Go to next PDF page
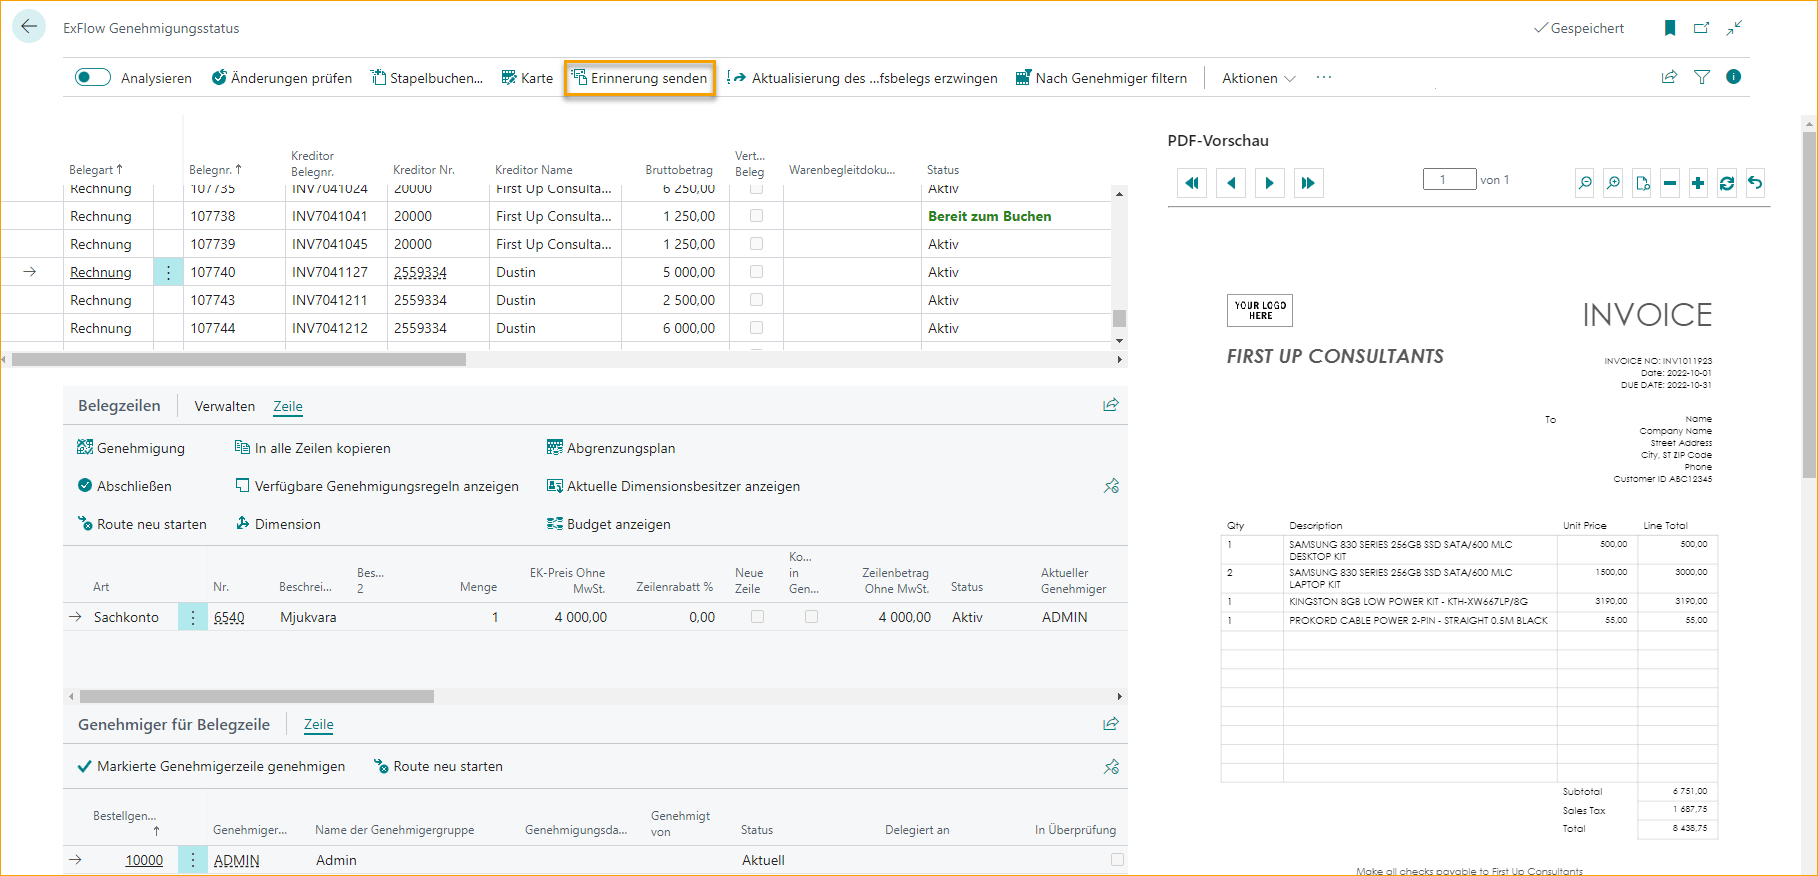This screenshot has width=1818, height=876. pyautogui.click(x=1269, y=183)
